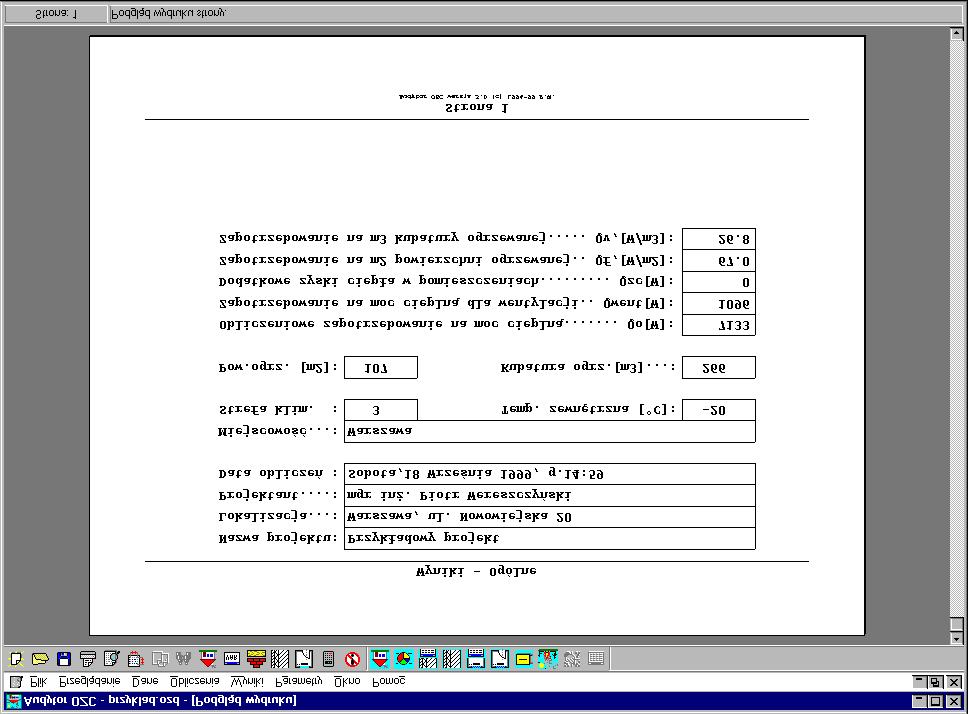This screenshot has width=968, height=714.
Task: Click the 'Strona 1' page footer text
Action: (x=476, y=108)
